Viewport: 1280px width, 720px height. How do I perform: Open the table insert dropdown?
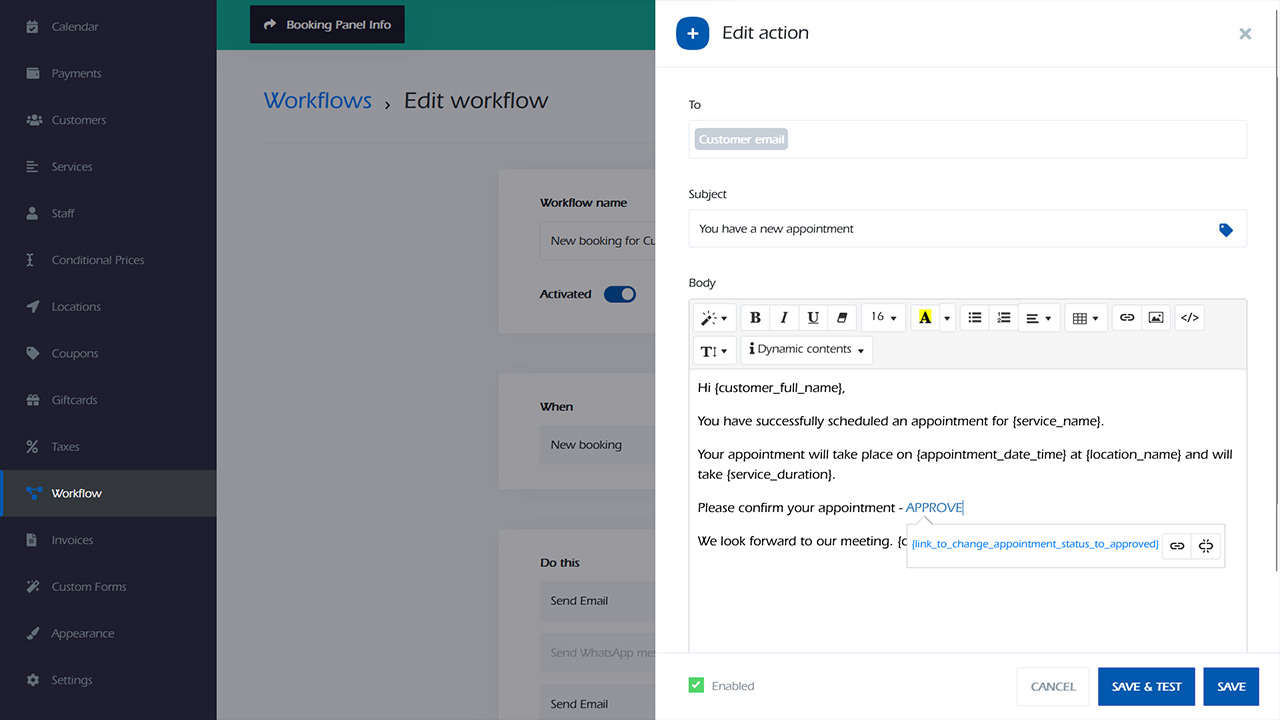1085,318
